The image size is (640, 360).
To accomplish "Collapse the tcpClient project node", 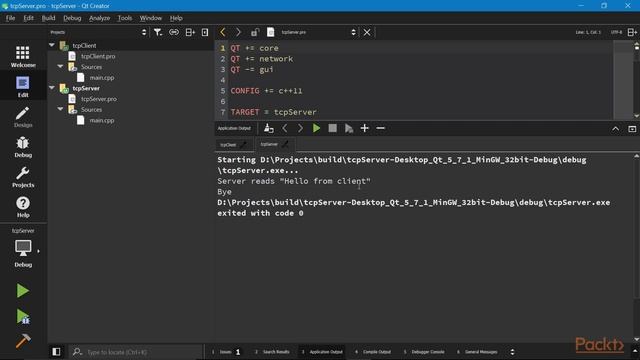I will tap(52, 45).
